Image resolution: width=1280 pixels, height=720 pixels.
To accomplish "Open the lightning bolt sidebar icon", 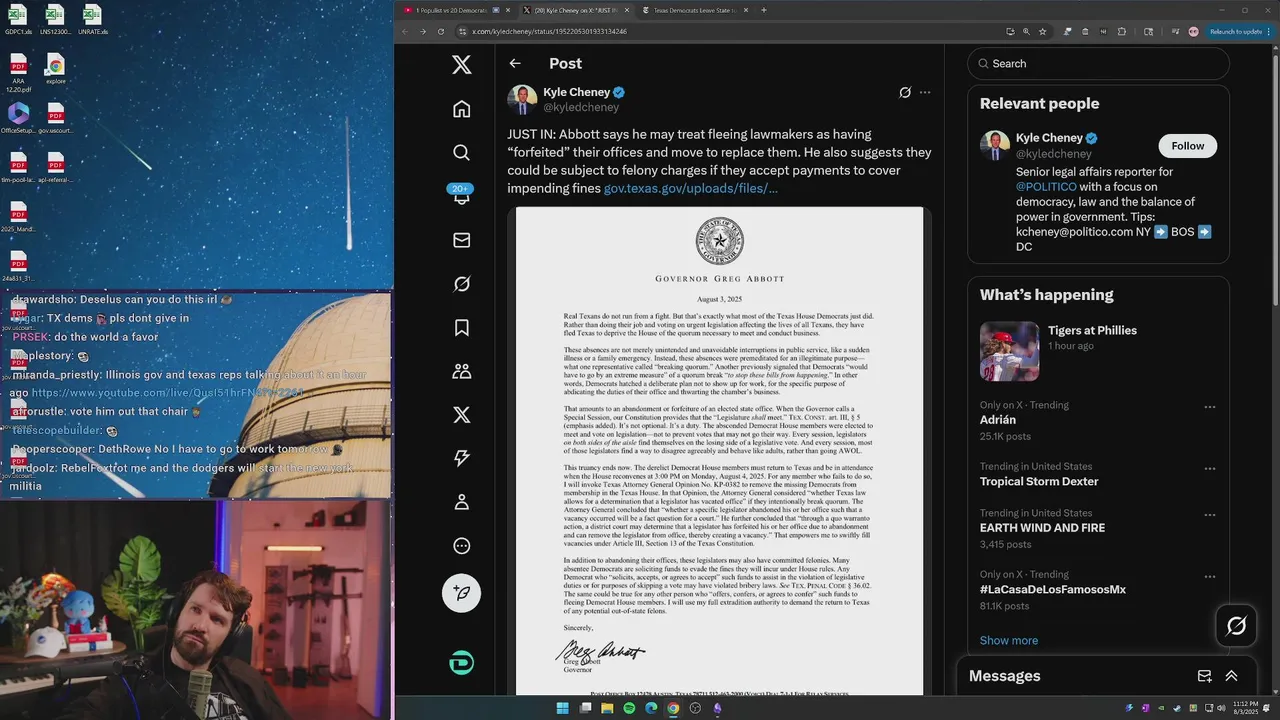I will click(461, 458).
